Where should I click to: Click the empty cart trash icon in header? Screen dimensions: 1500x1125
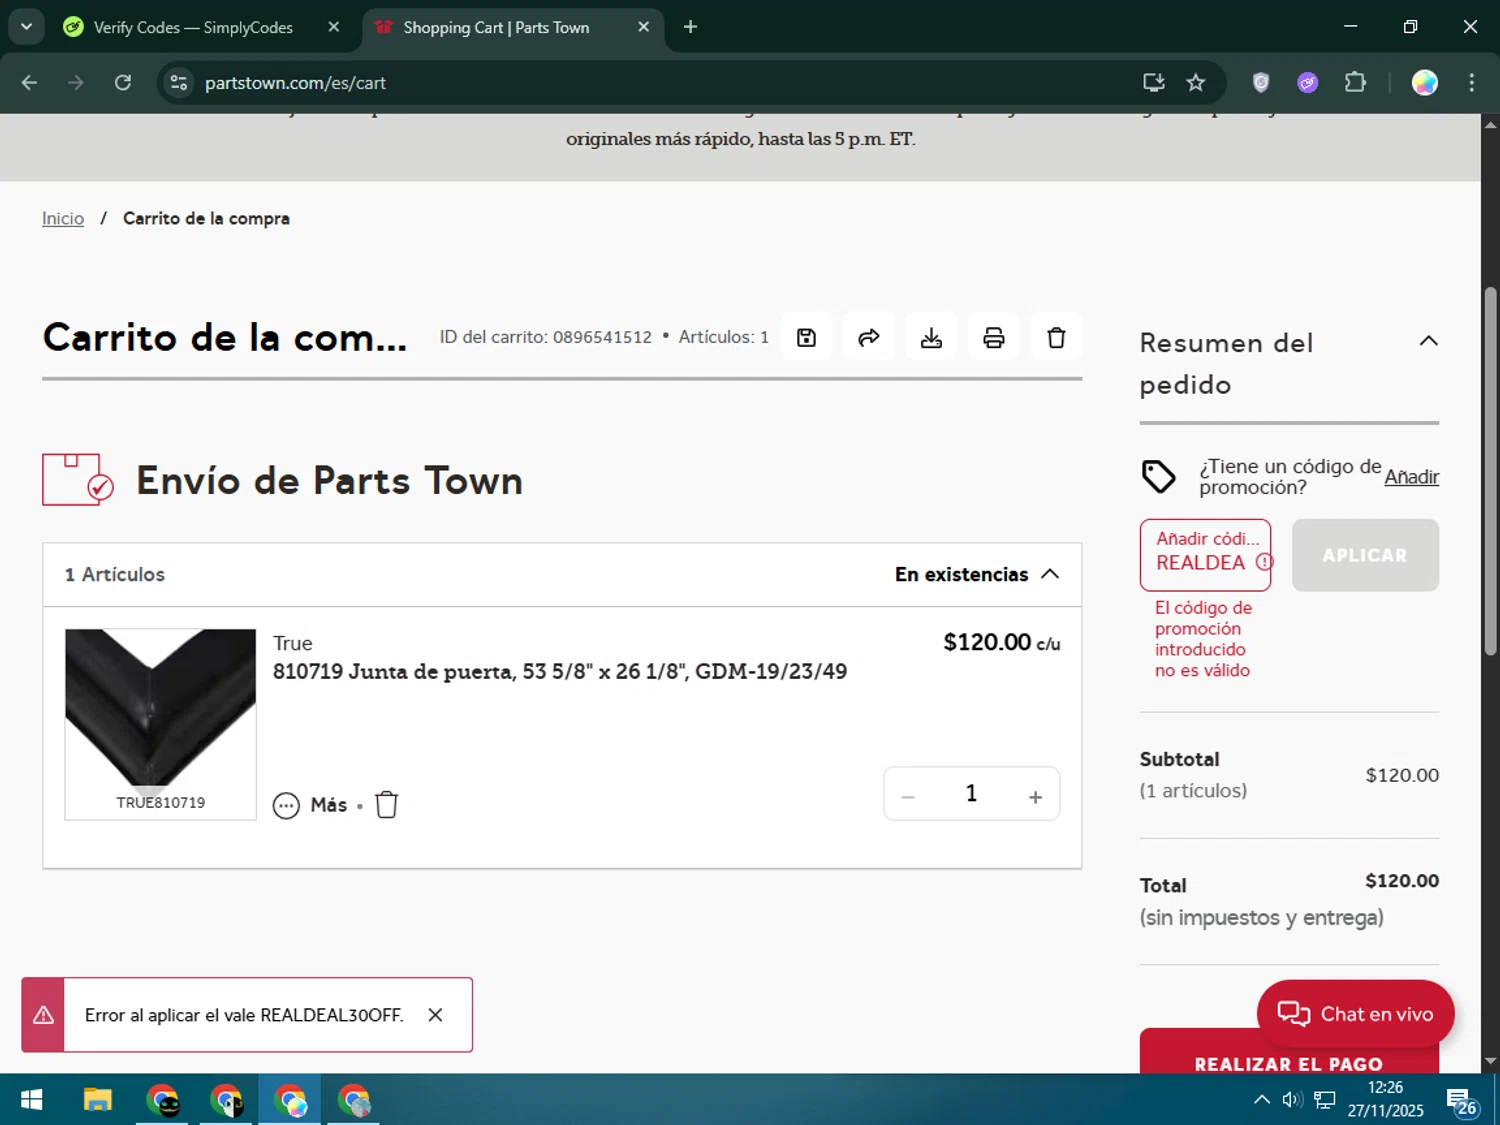pos(1056,338)
